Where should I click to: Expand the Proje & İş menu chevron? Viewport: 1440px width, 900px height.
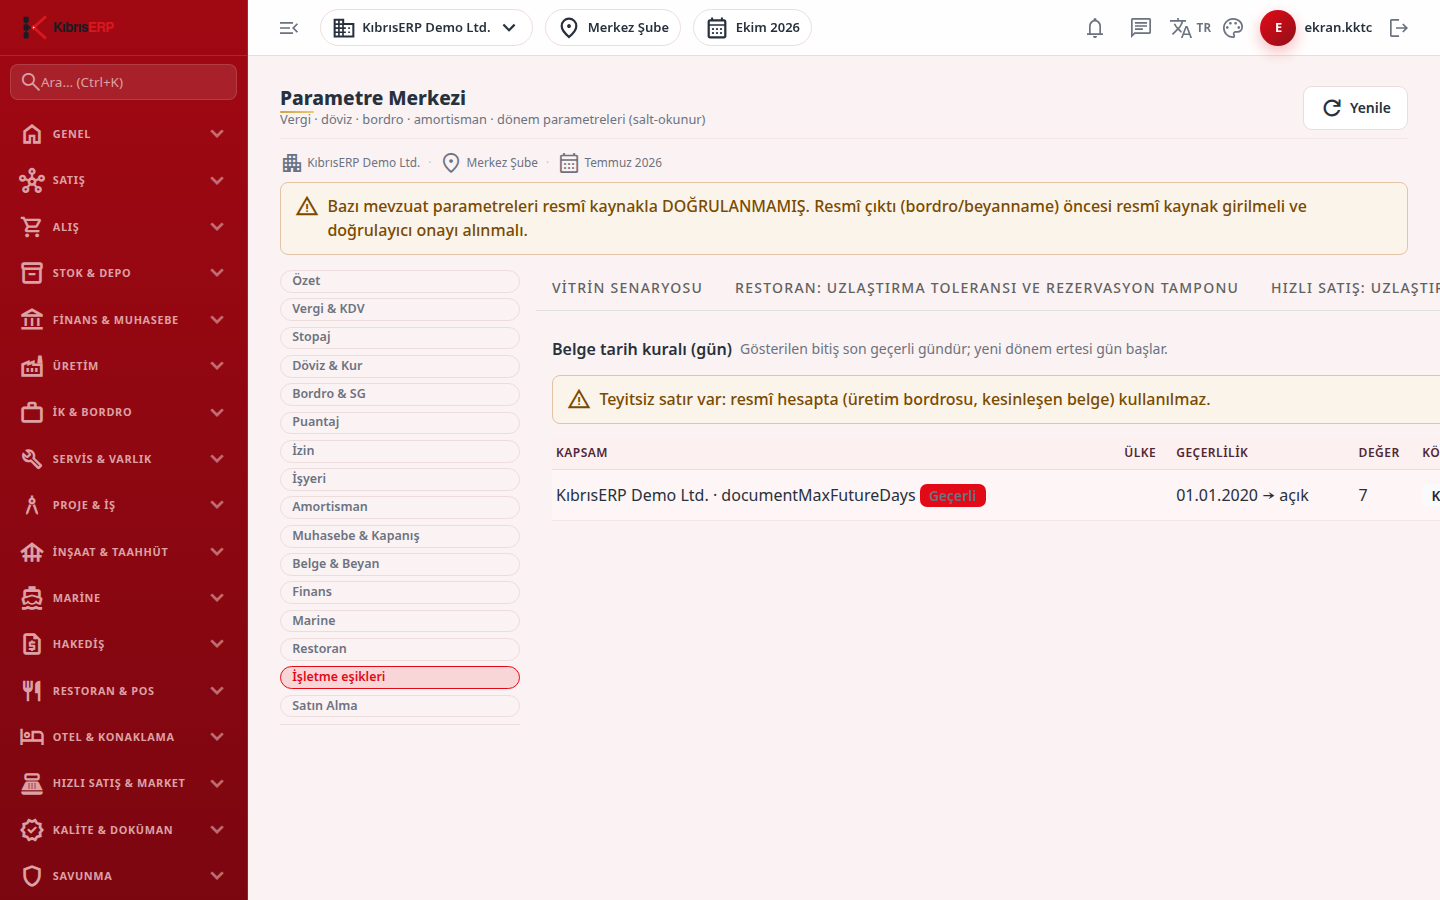coord(217,505)
